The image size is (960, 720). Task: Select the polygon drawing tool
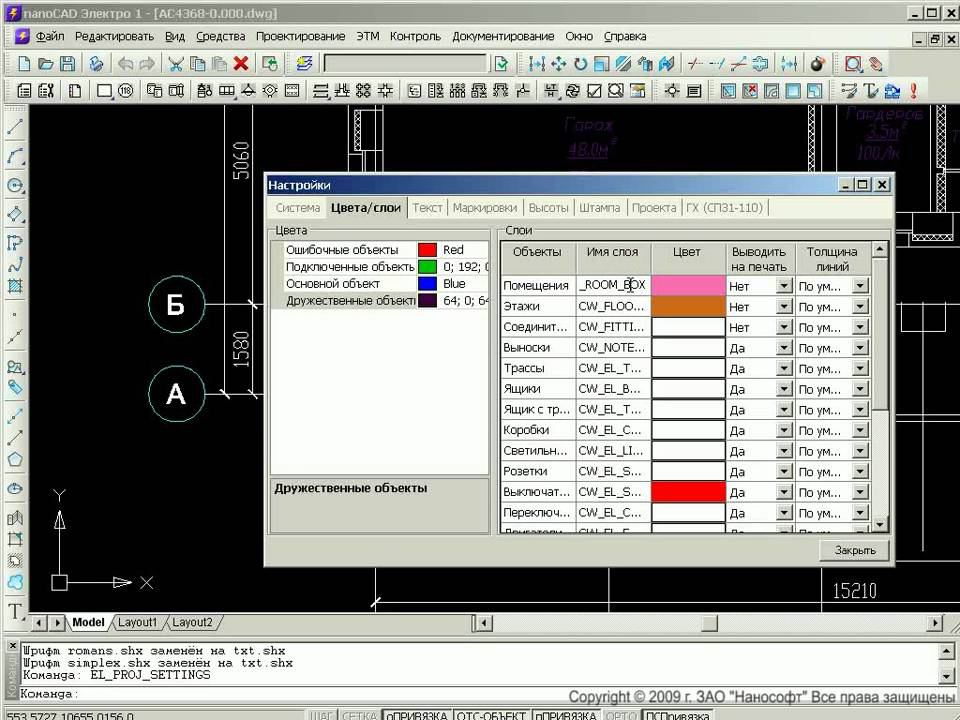[15, 459]
